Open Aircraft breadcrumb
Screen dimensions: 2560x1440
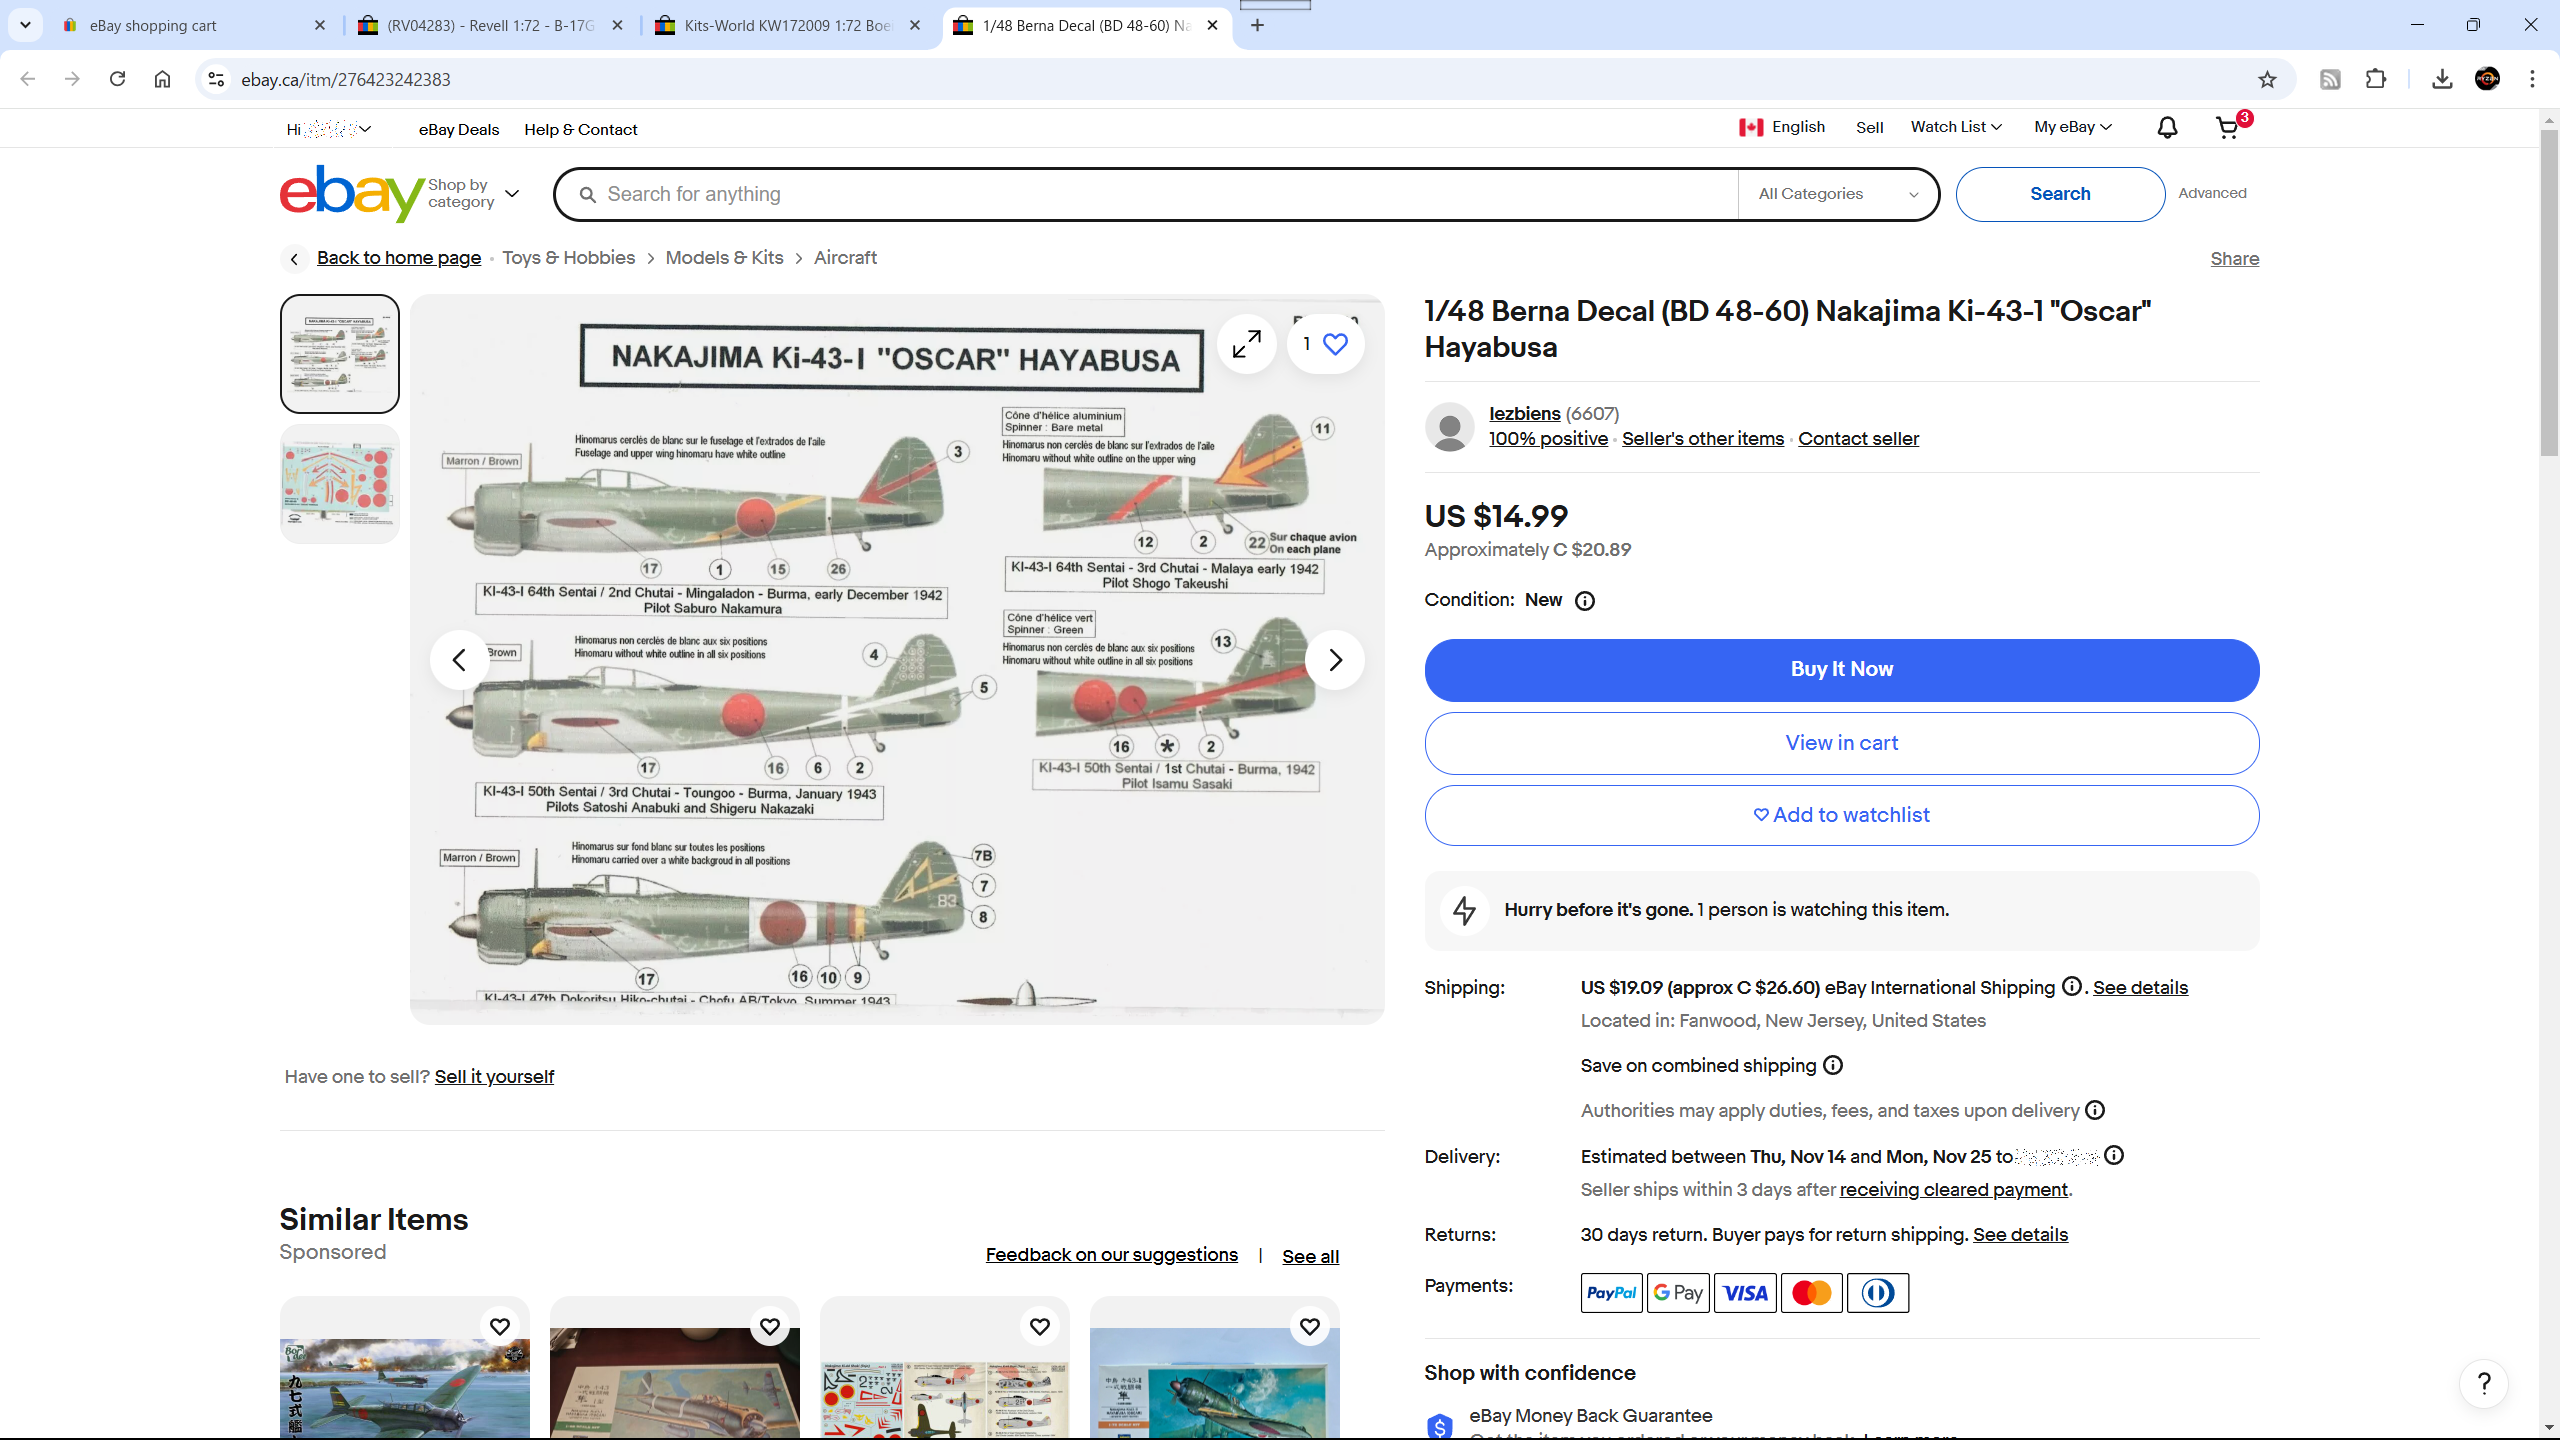point(845,258)
